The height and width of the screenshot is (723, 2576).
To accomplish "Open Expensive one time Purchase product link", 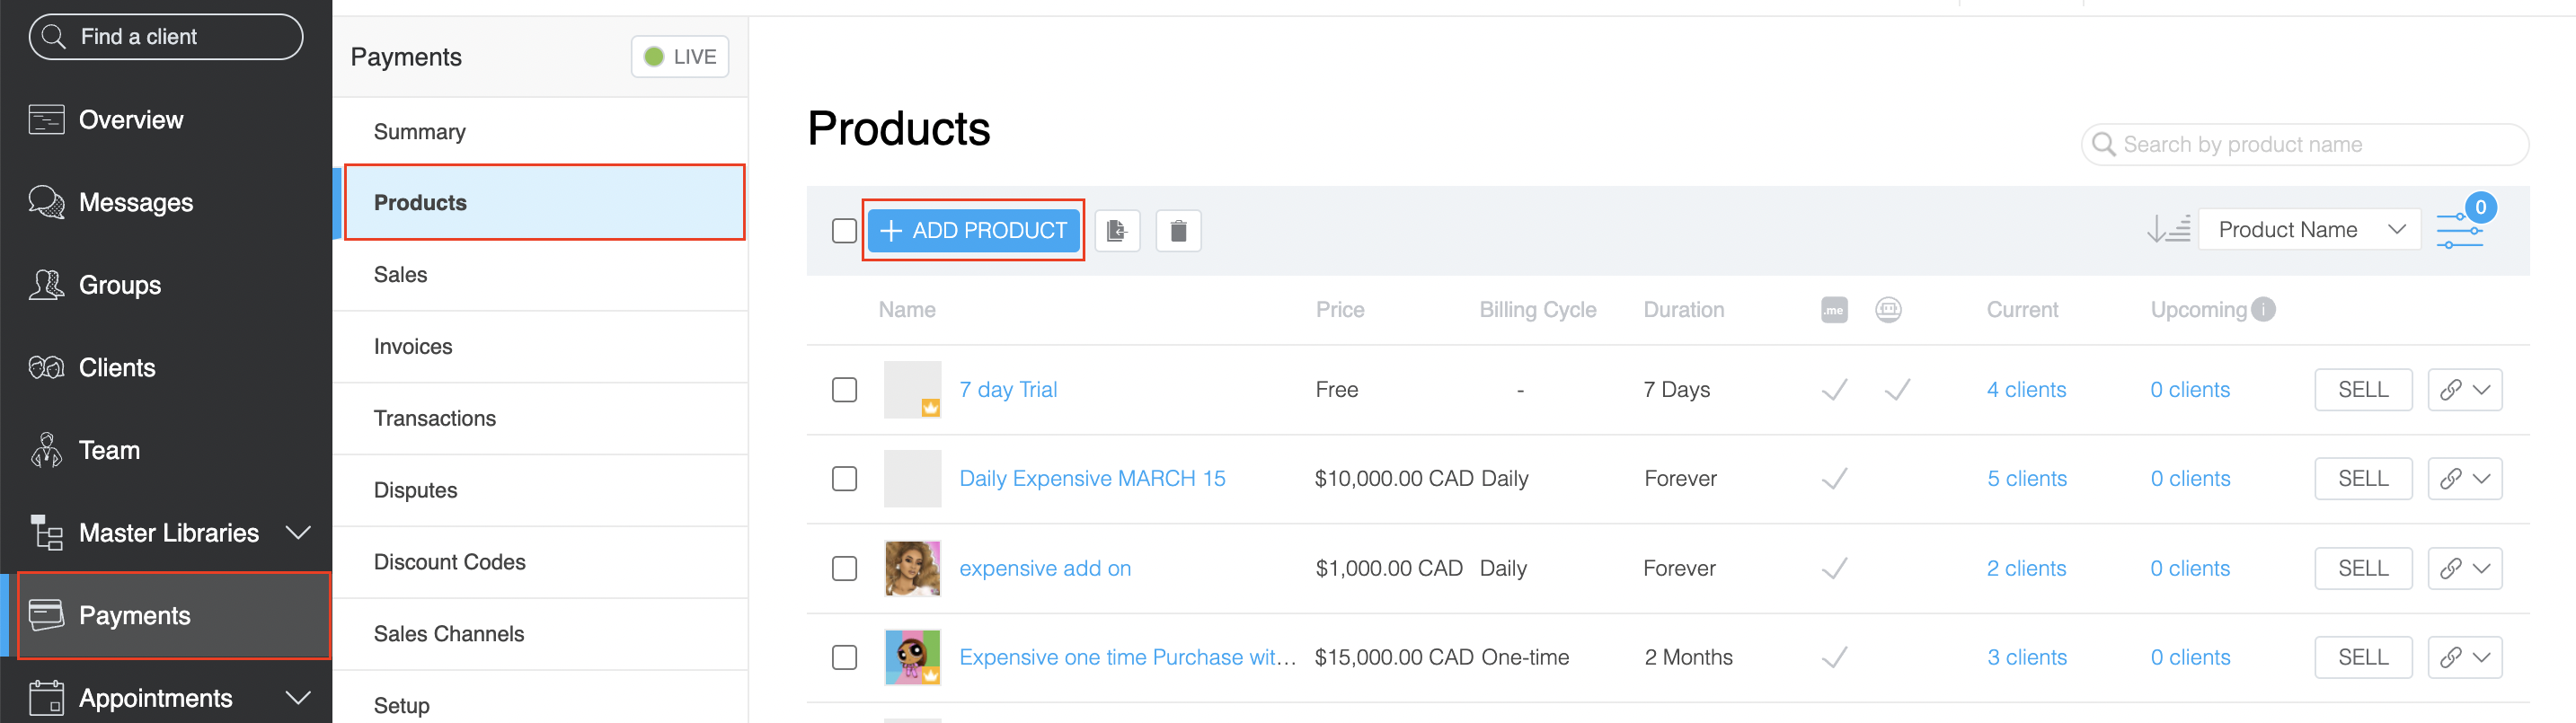I will tap(1127, 658).
